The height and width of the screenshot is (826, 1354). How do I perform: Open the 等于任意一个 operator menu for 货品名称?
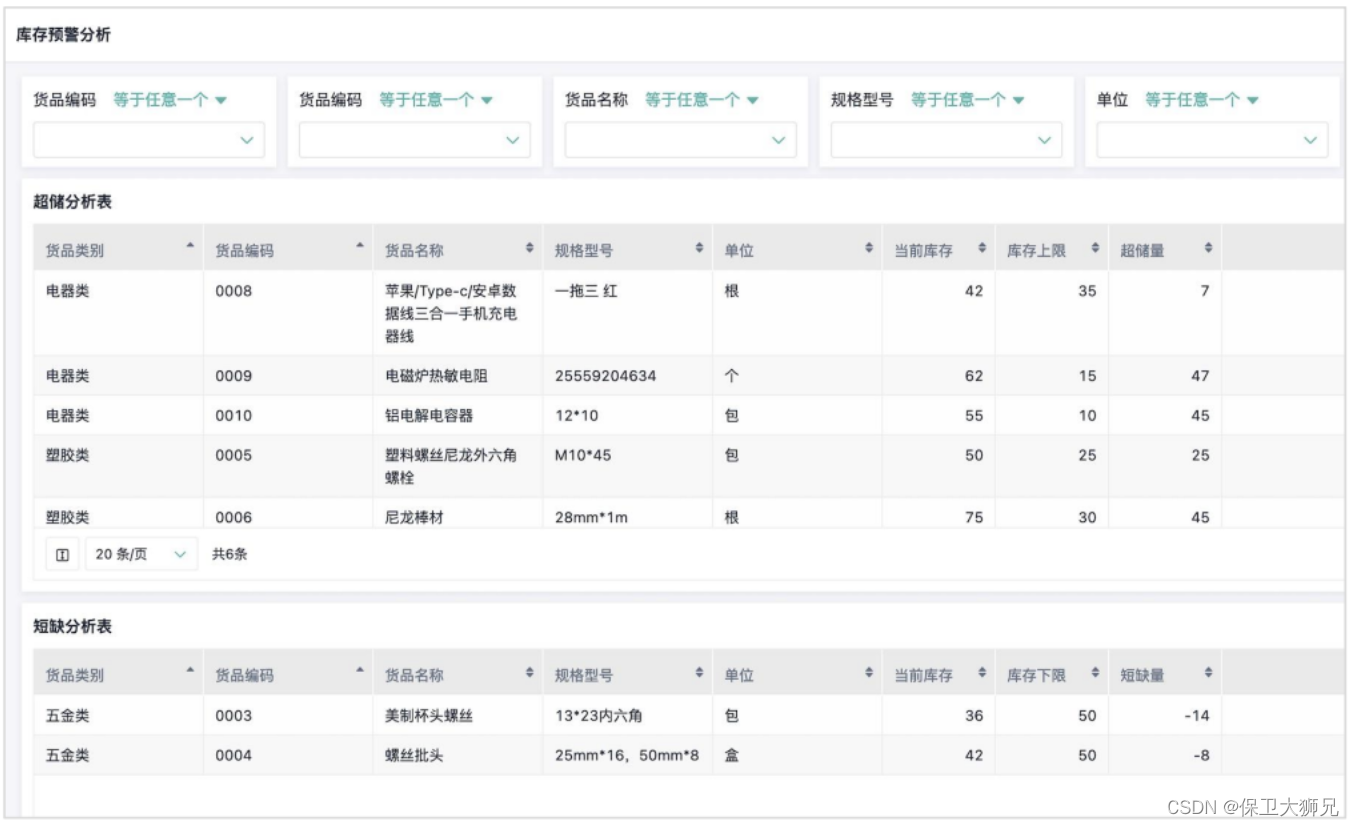click(x=700, y=99)
